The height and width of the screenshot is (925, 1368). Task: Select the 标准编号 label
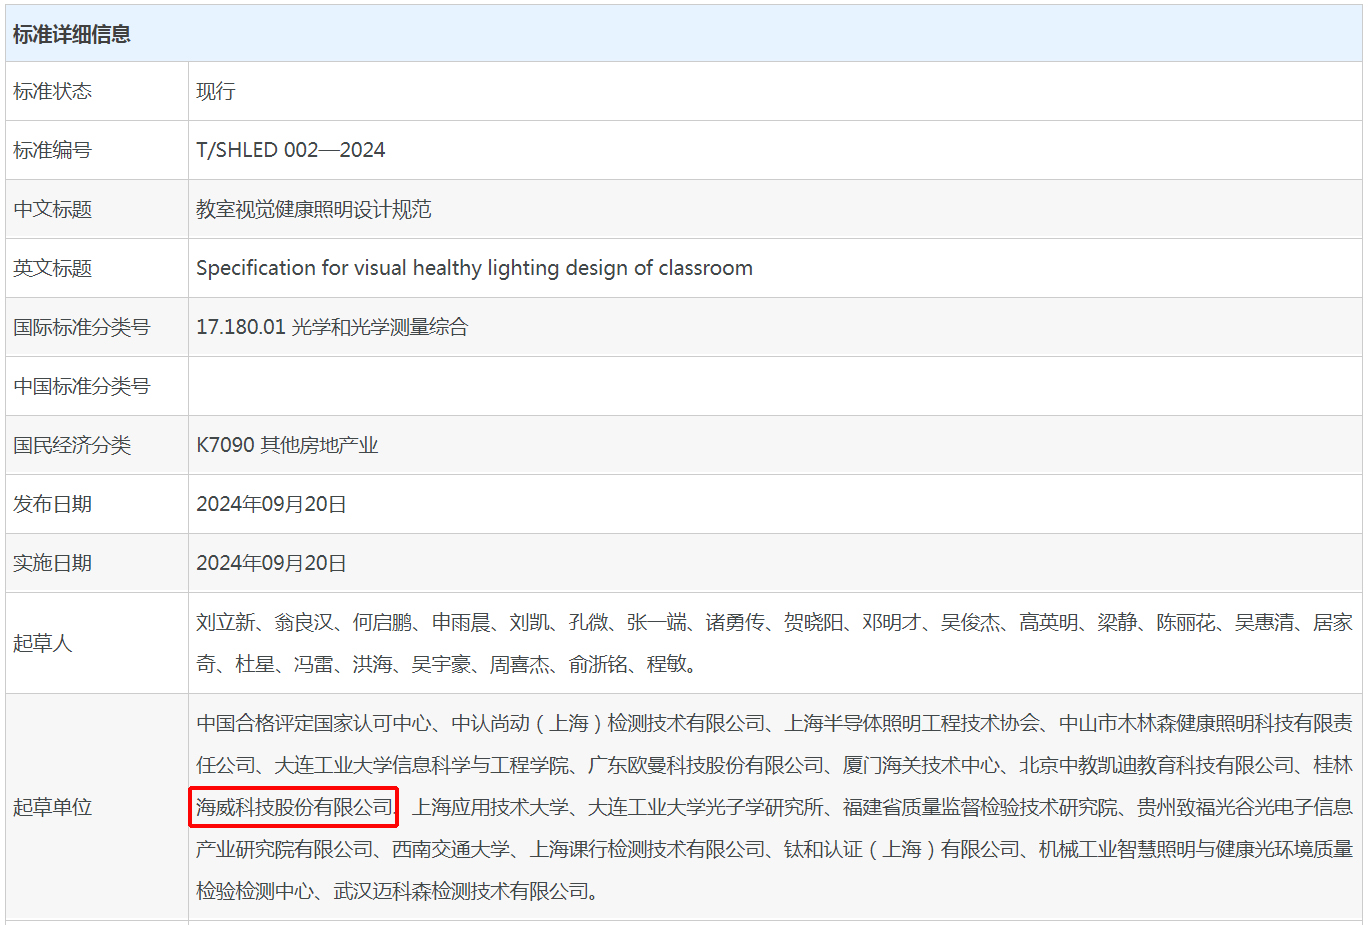pos(52,150)
